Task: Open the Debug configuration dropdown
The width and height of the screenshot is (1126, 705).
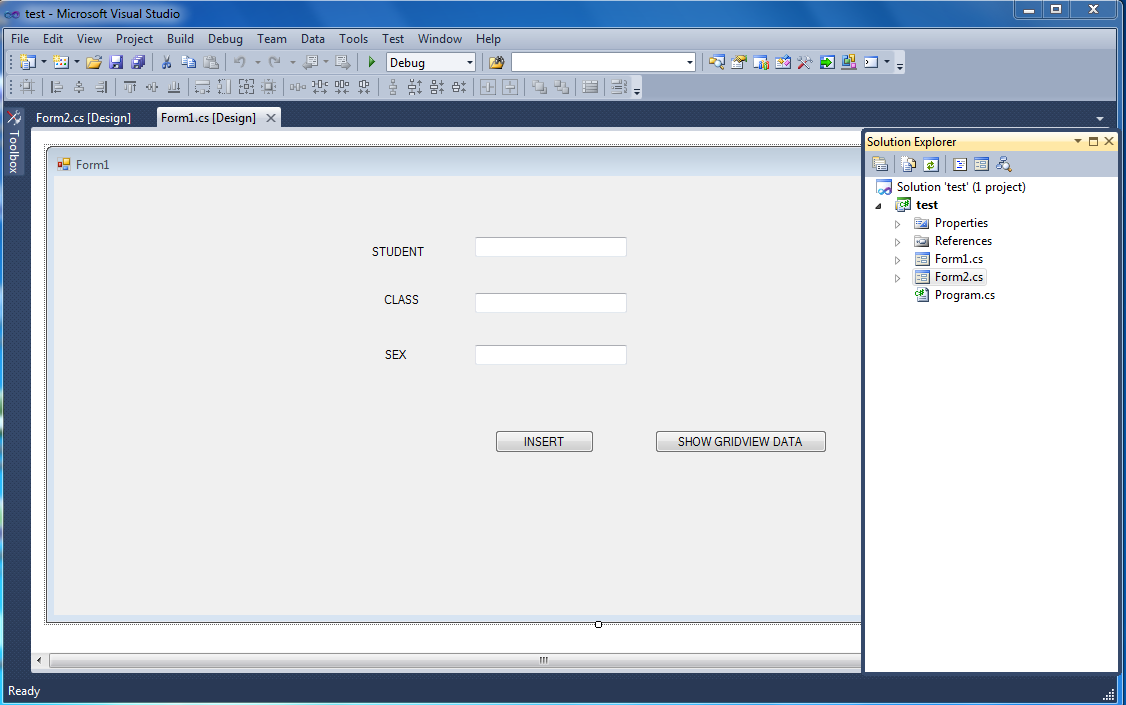Action: 469,61
